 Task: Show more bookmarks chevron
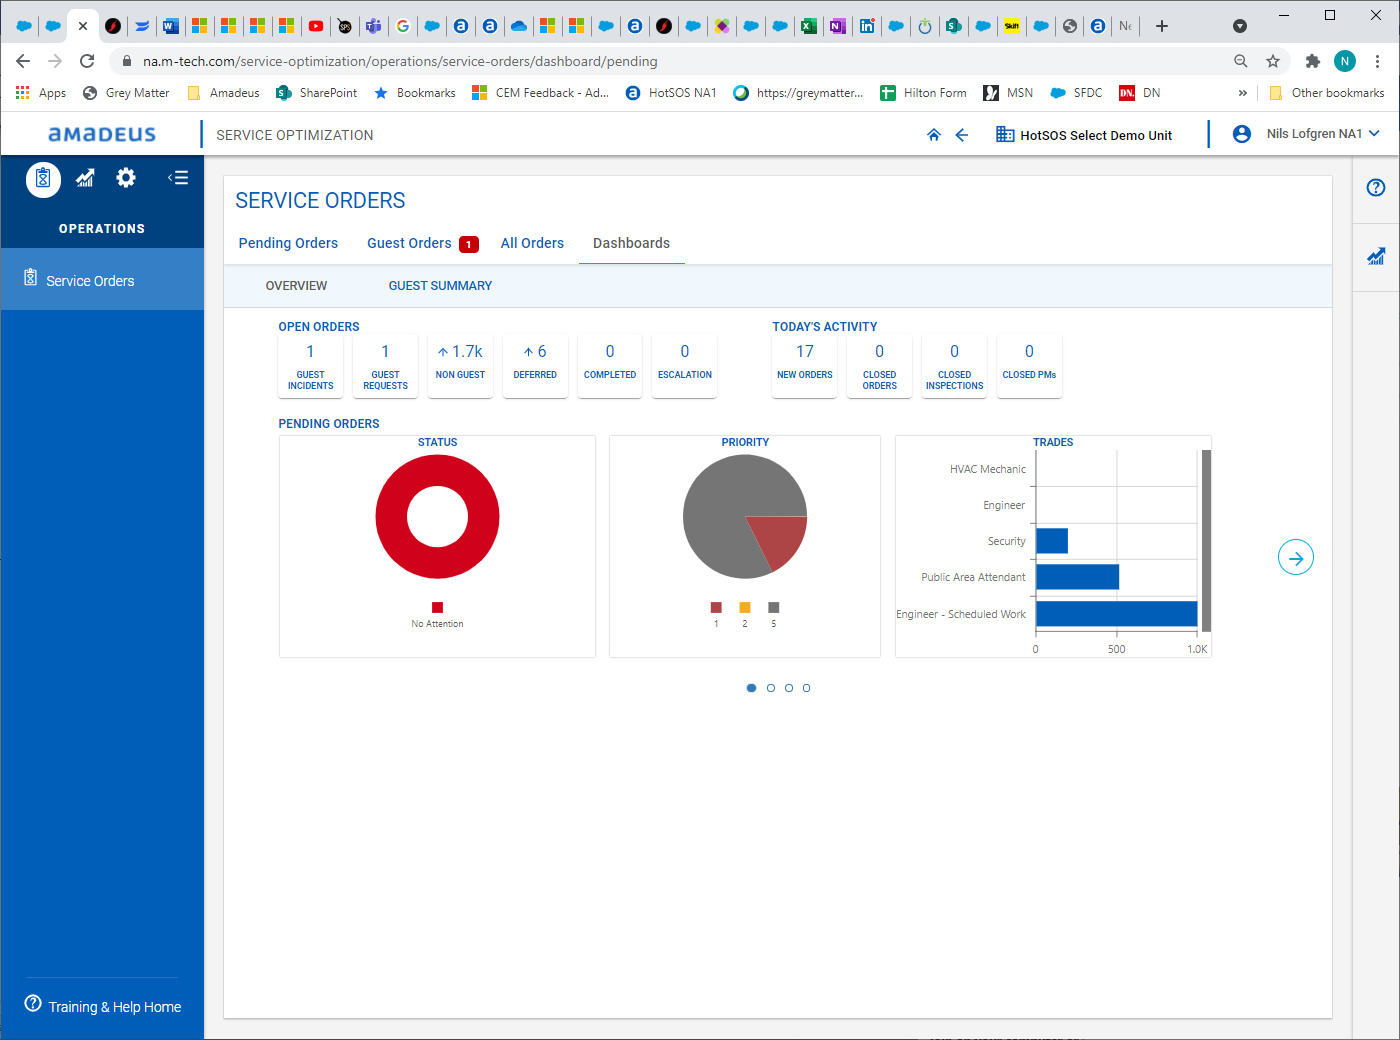tap(1243, 93)
